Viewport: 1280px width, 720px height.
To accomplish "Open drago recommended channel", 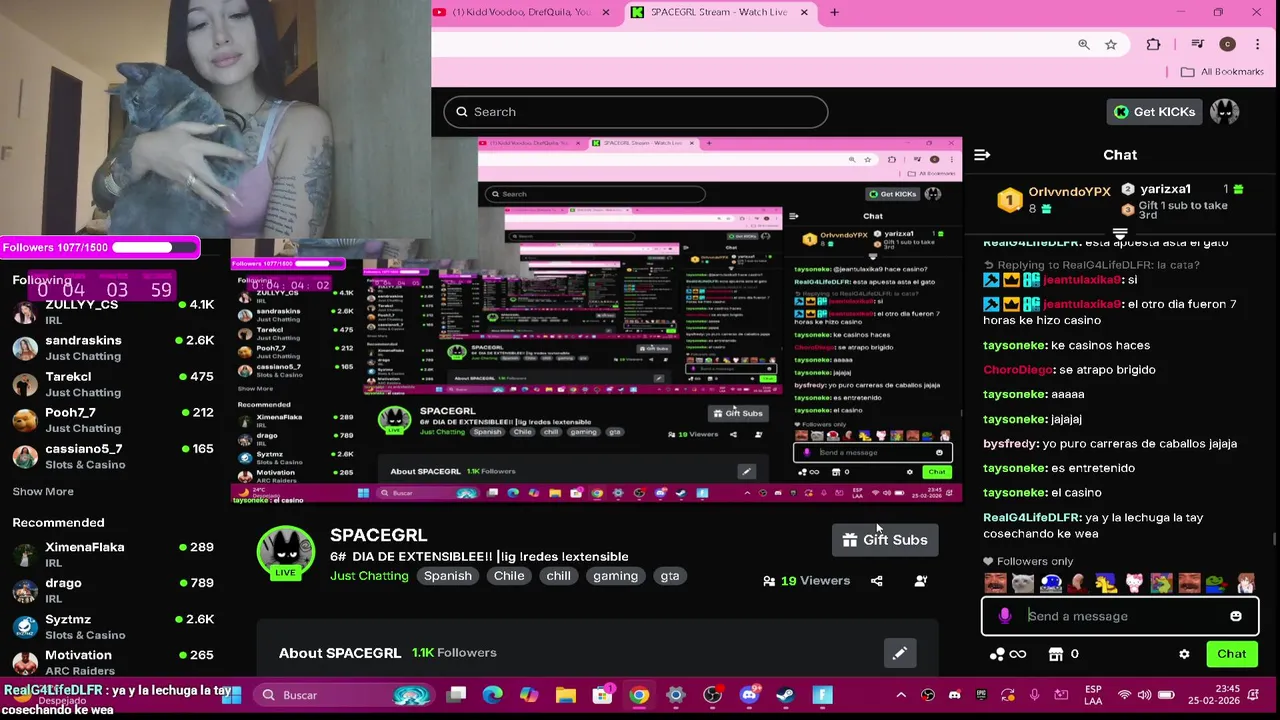I will click(x=115, y=591).
